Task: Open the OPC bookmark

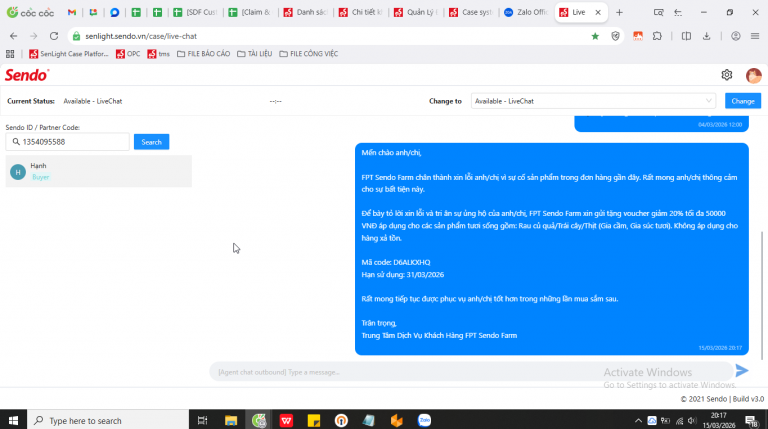Action: tap(128, 54)
